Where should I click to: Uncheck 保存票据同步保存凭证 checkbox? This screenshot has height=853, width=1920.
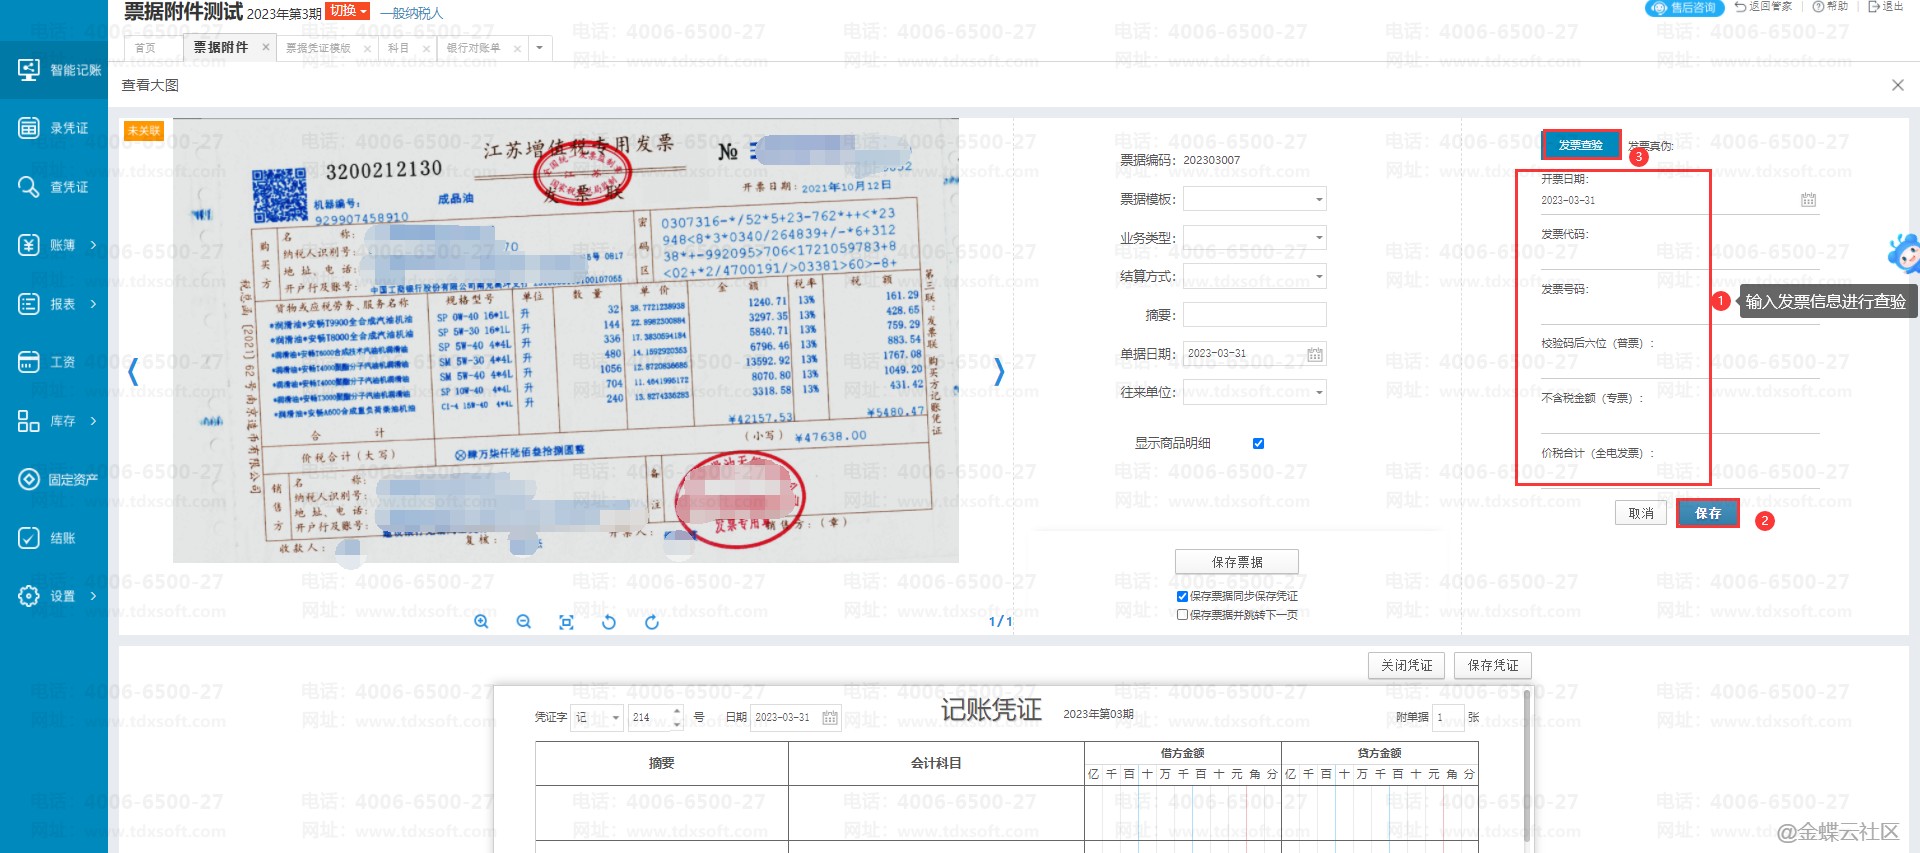[x=1182, y=596]
